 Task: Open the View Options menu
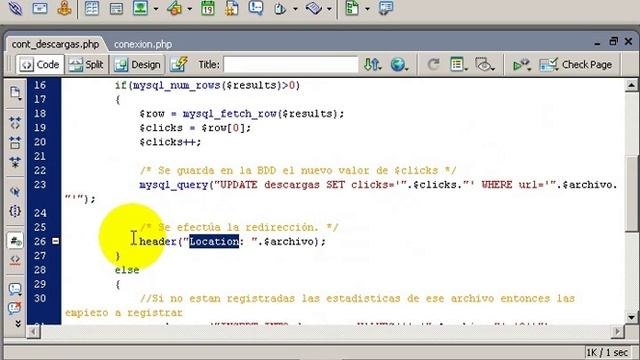click(458, 64)
